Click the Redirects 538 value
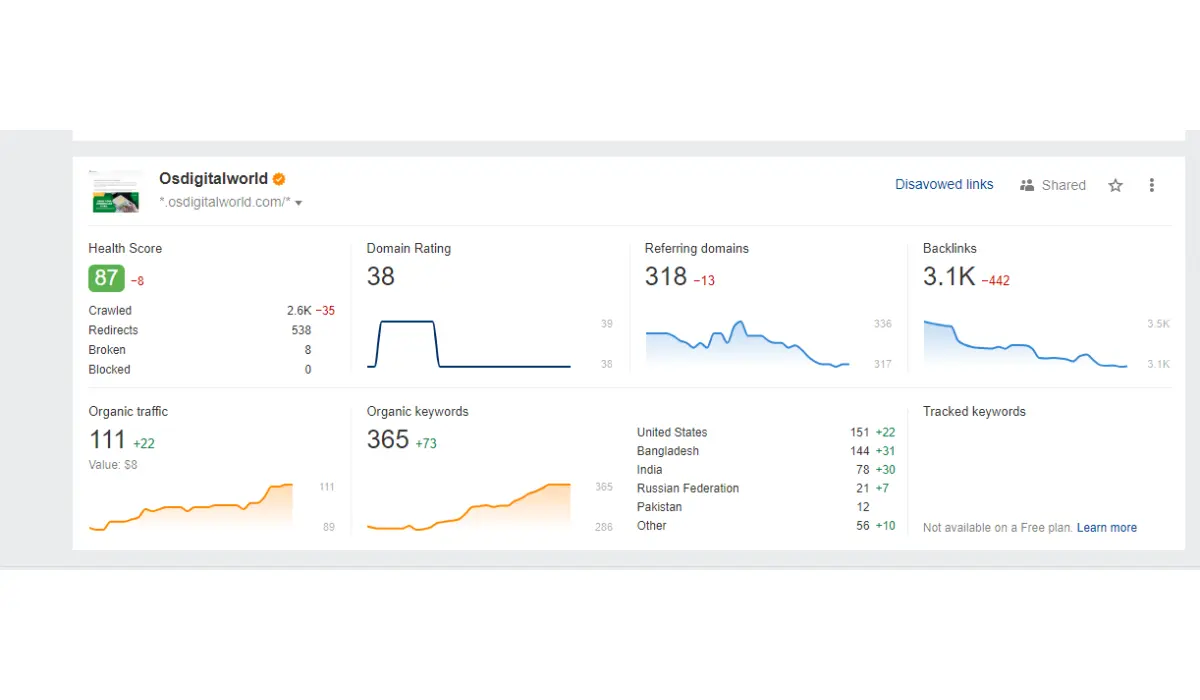This screenshot has width=1200, height=700. tap(301, 330)
